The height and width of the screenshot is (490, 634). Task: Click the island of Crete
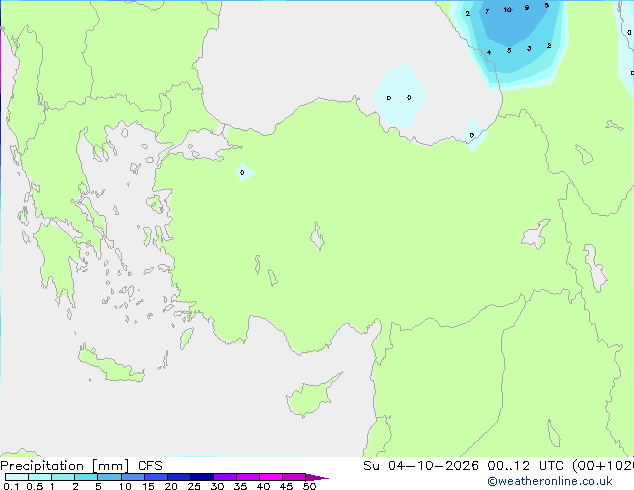111,365
